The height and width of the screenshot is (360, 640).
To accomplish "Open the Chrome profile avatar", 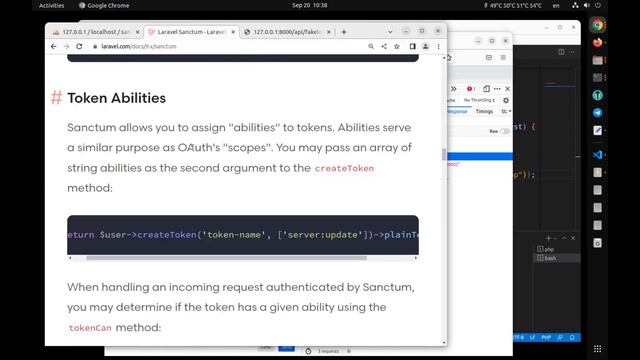I will pos(426,47).
